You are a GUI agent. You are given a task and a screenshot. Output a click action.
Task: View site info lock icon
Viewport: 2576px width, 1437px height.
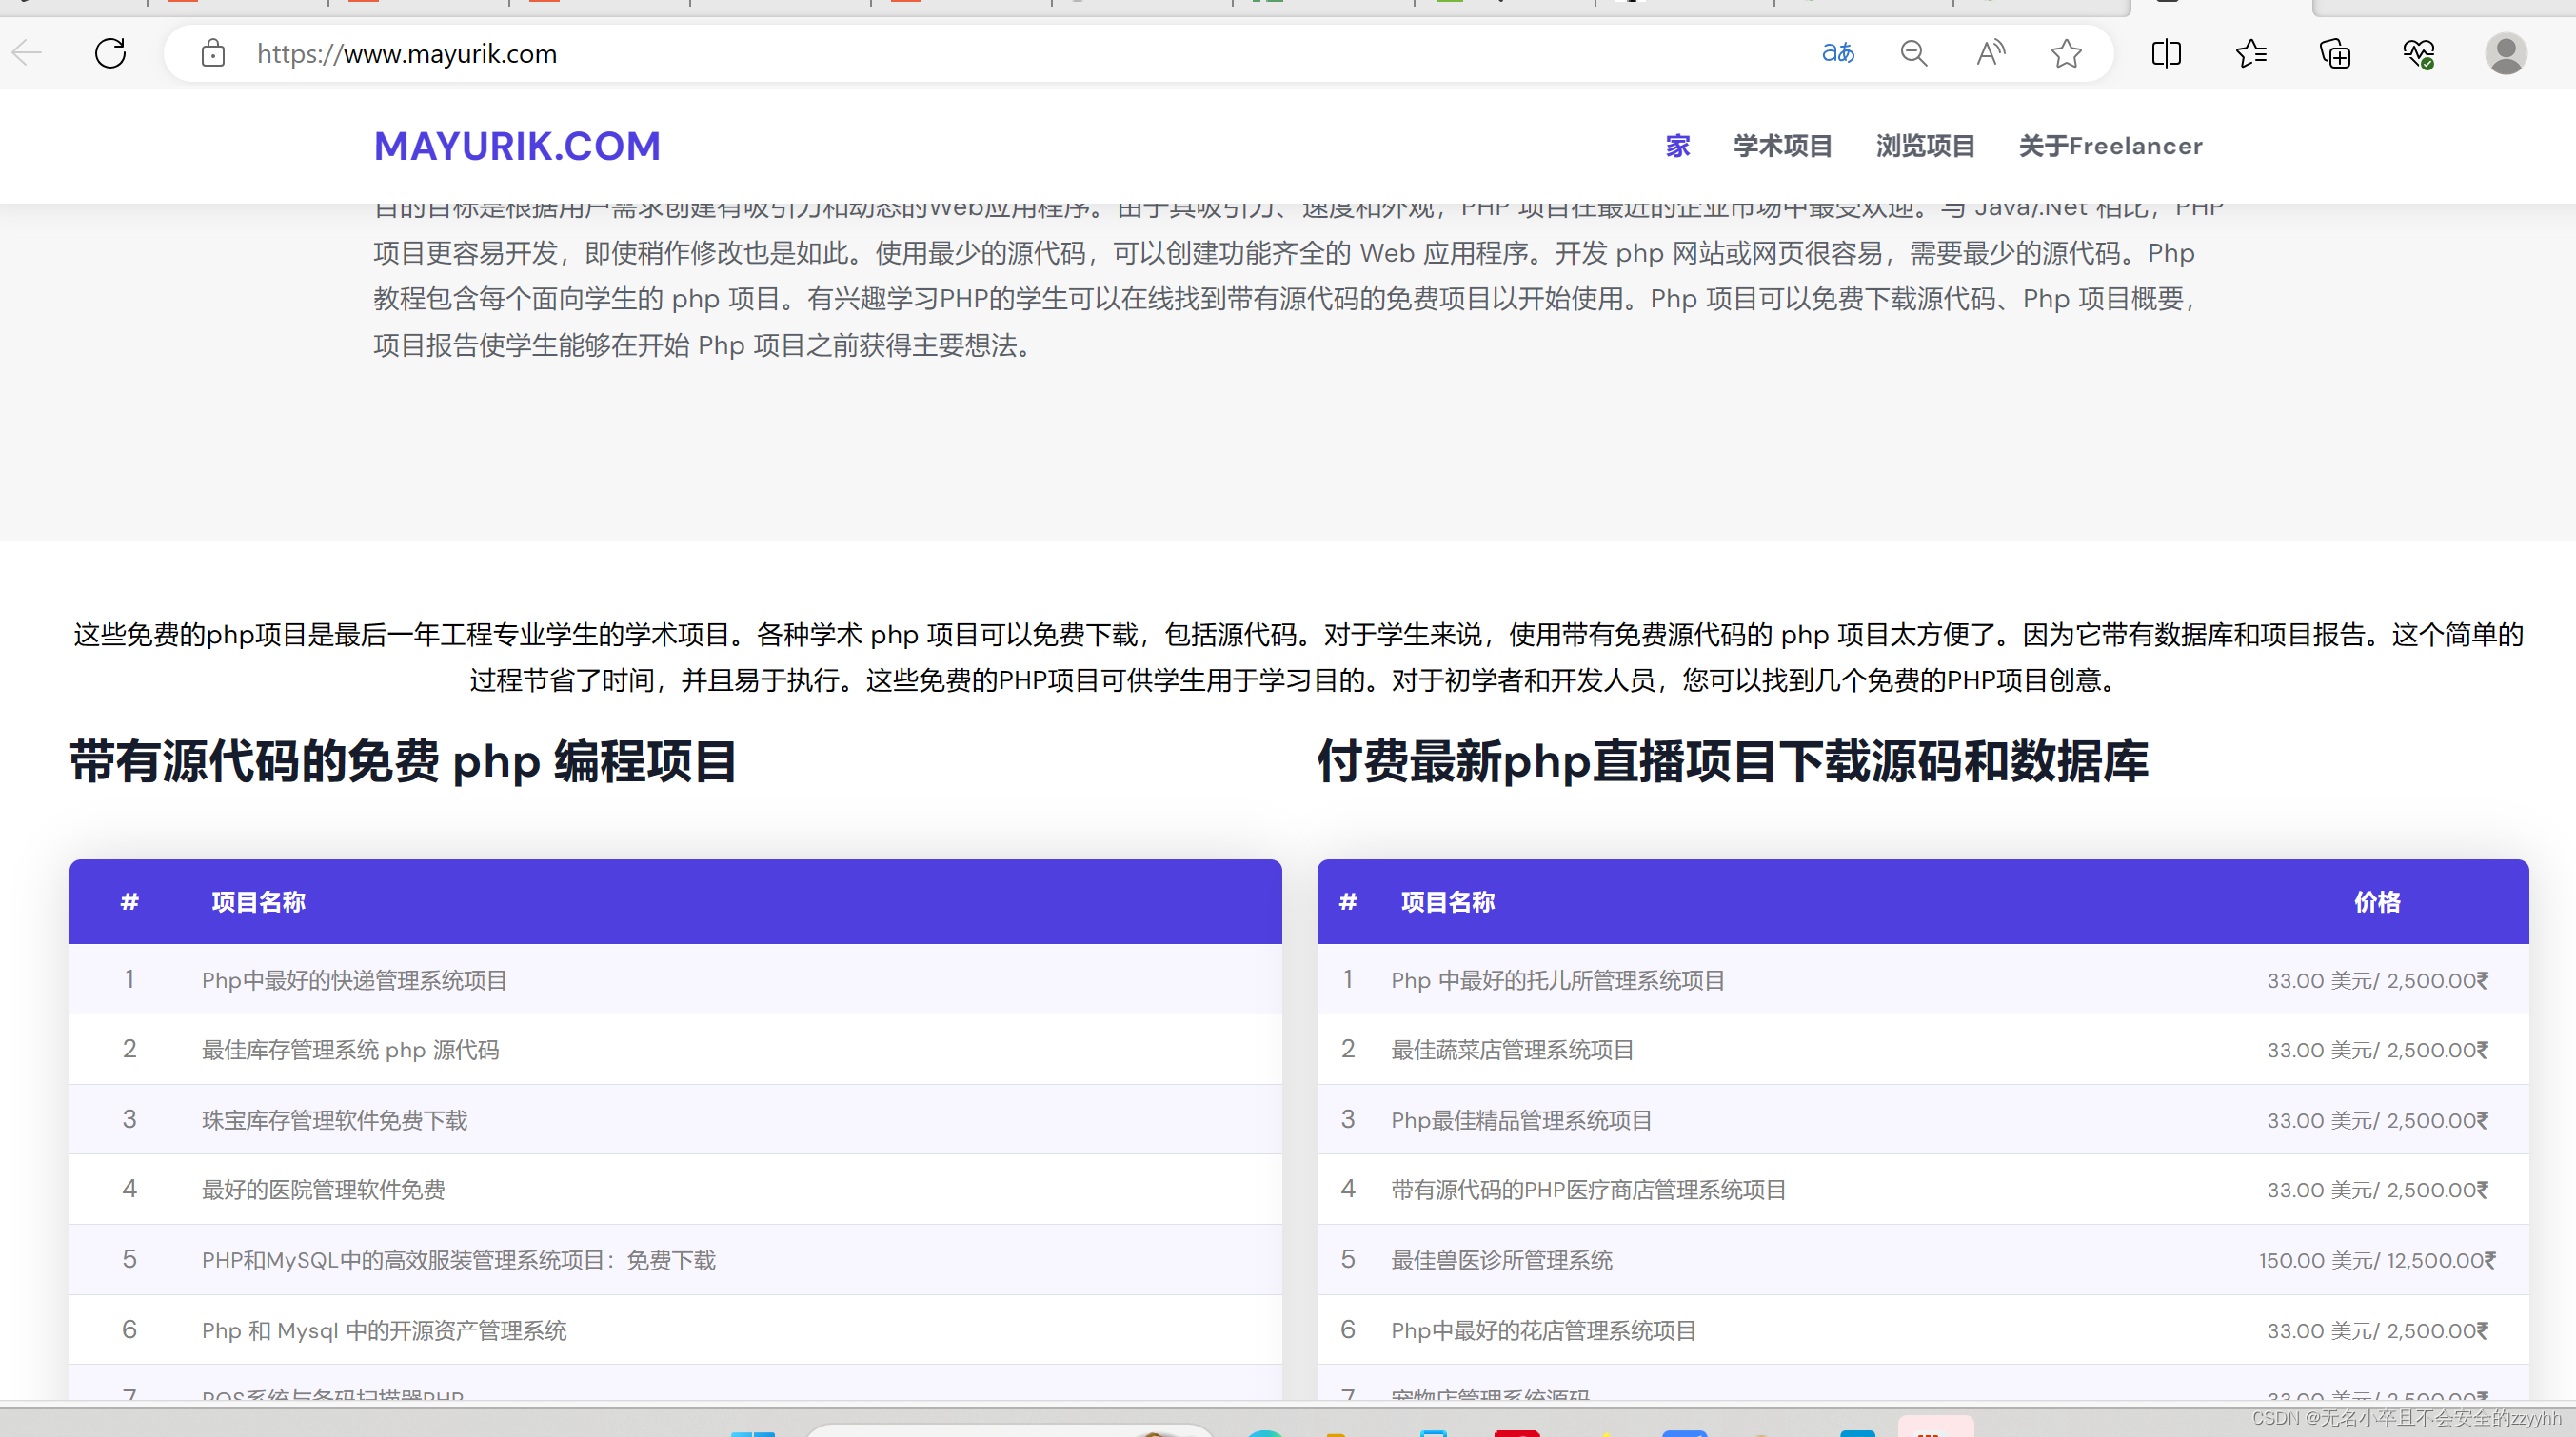point(213,53)
